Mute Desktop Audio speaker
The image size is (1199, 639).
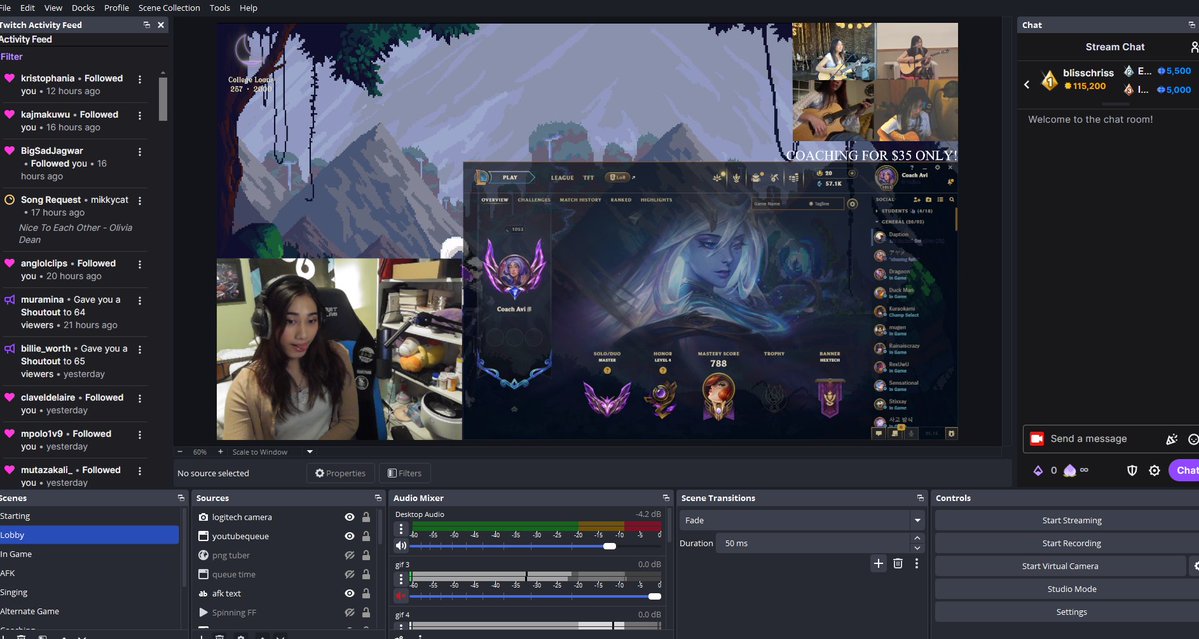click(401, 546)
